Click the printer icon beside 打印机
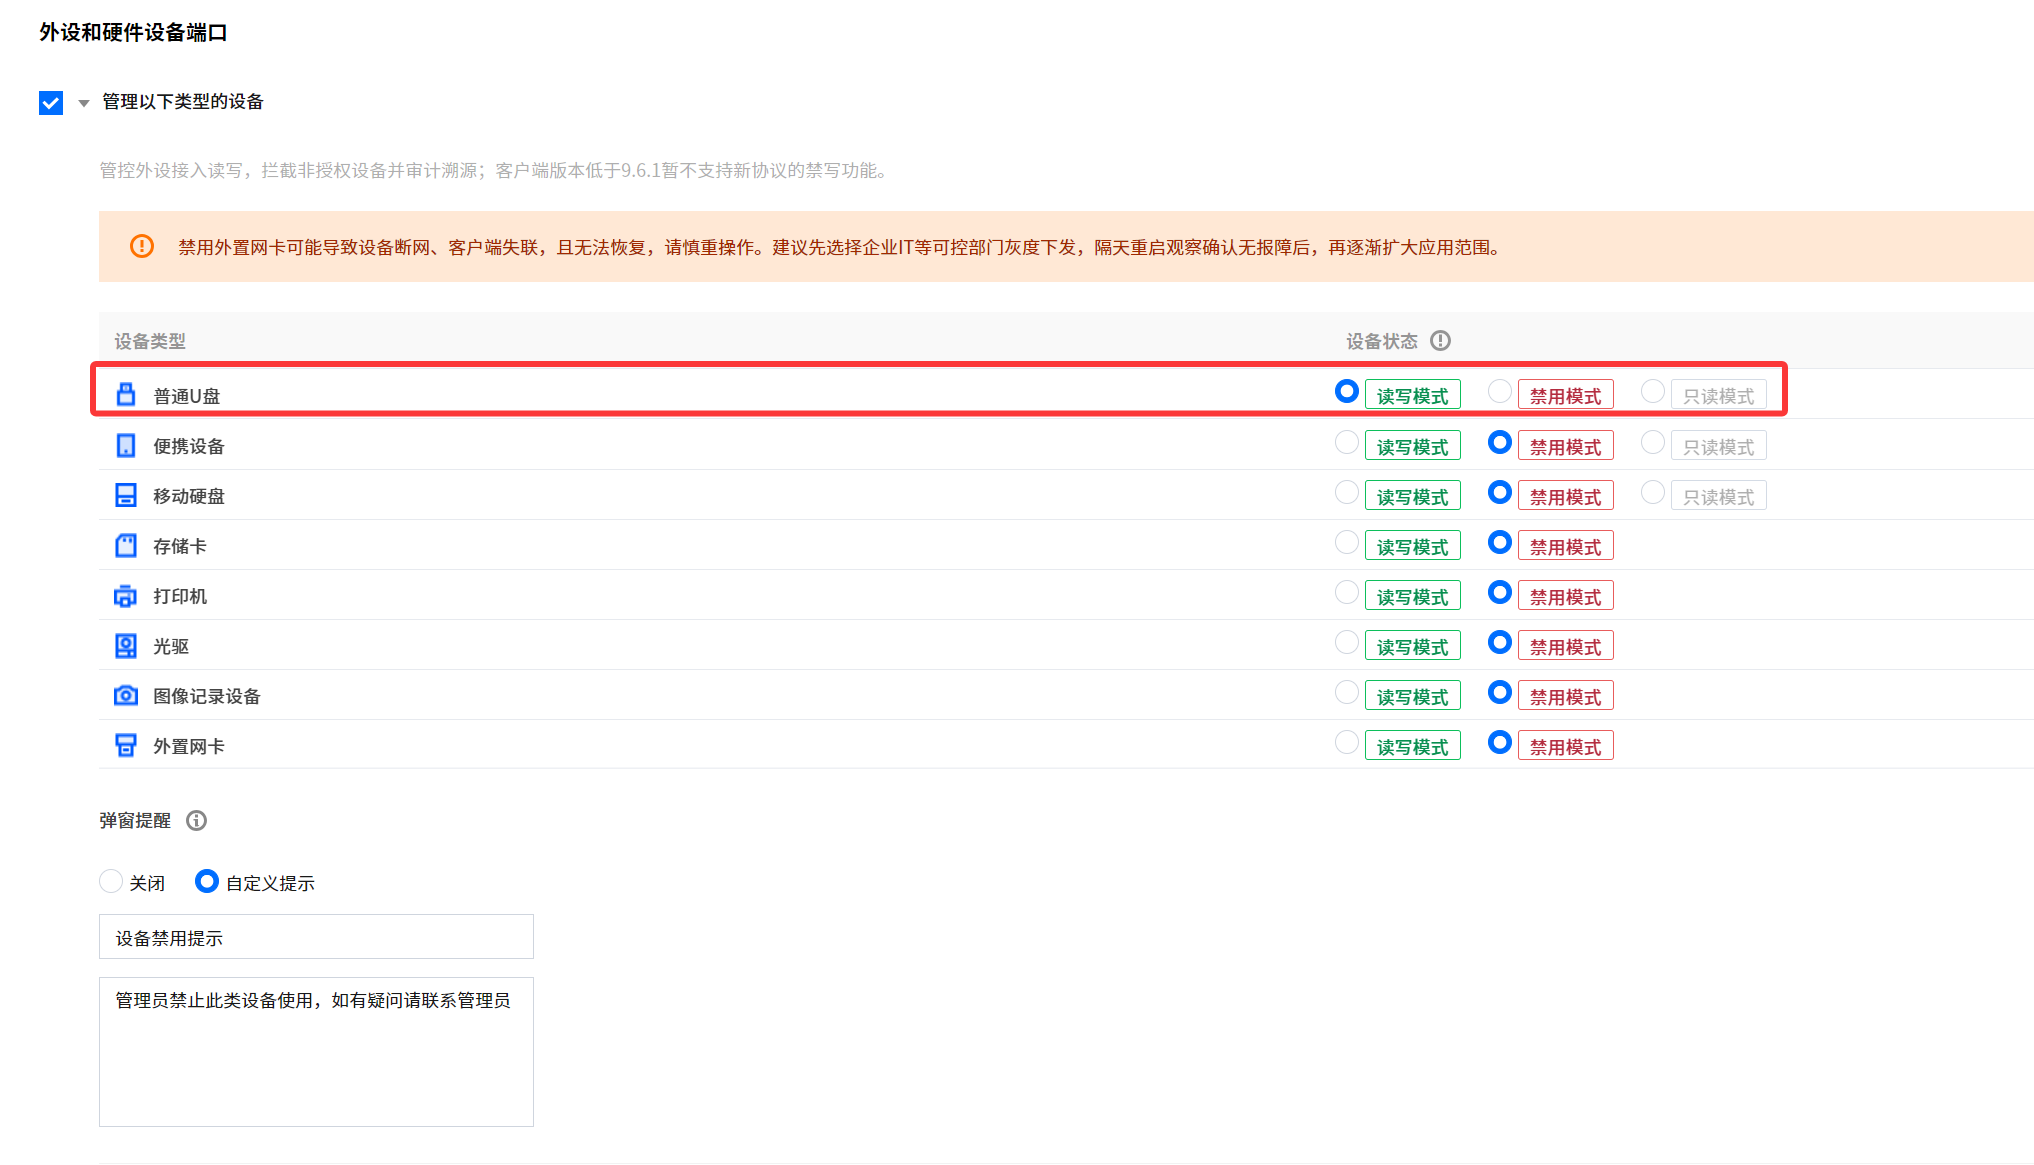Screen dimensions: 2034x1165 (126, 596)
